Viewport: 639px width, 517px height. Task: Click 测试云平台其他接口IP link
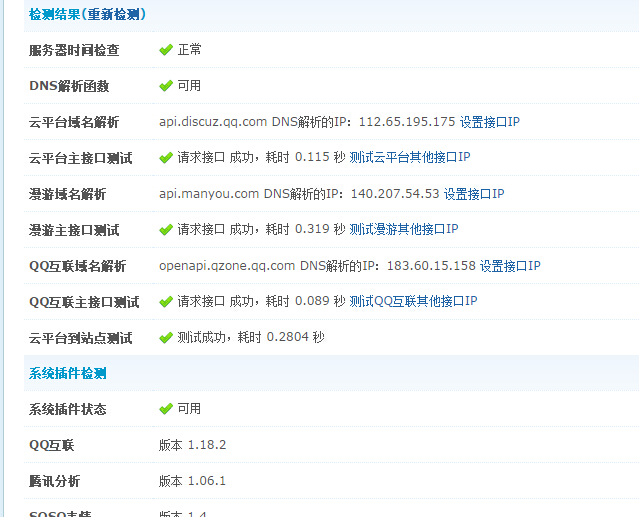click(410, 157)
